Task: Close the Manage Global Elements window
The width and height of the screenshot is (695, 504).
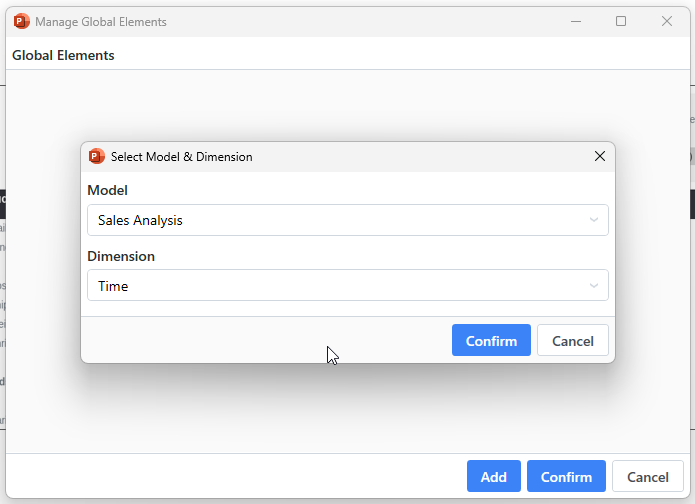Action: [667, 21]
